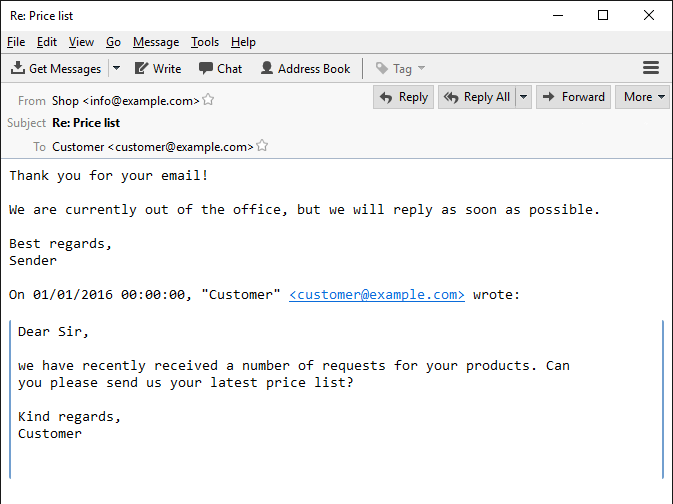Open the File menu
Image resolution: width=673 pixels, height=504 pixels.
(x=16, y=42)
